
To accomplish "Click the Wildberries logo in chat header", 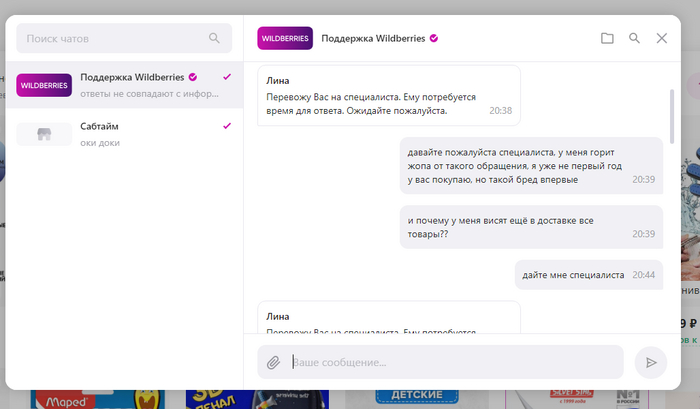I will coord(285,38).
